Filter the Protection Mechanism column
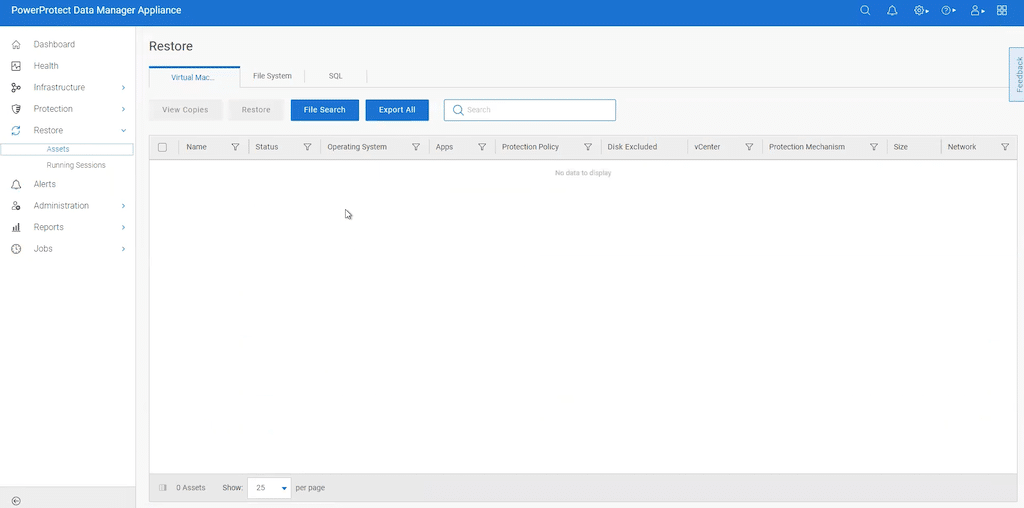Viewport: 1024px width, 508px height. click(x=874, y=147)
